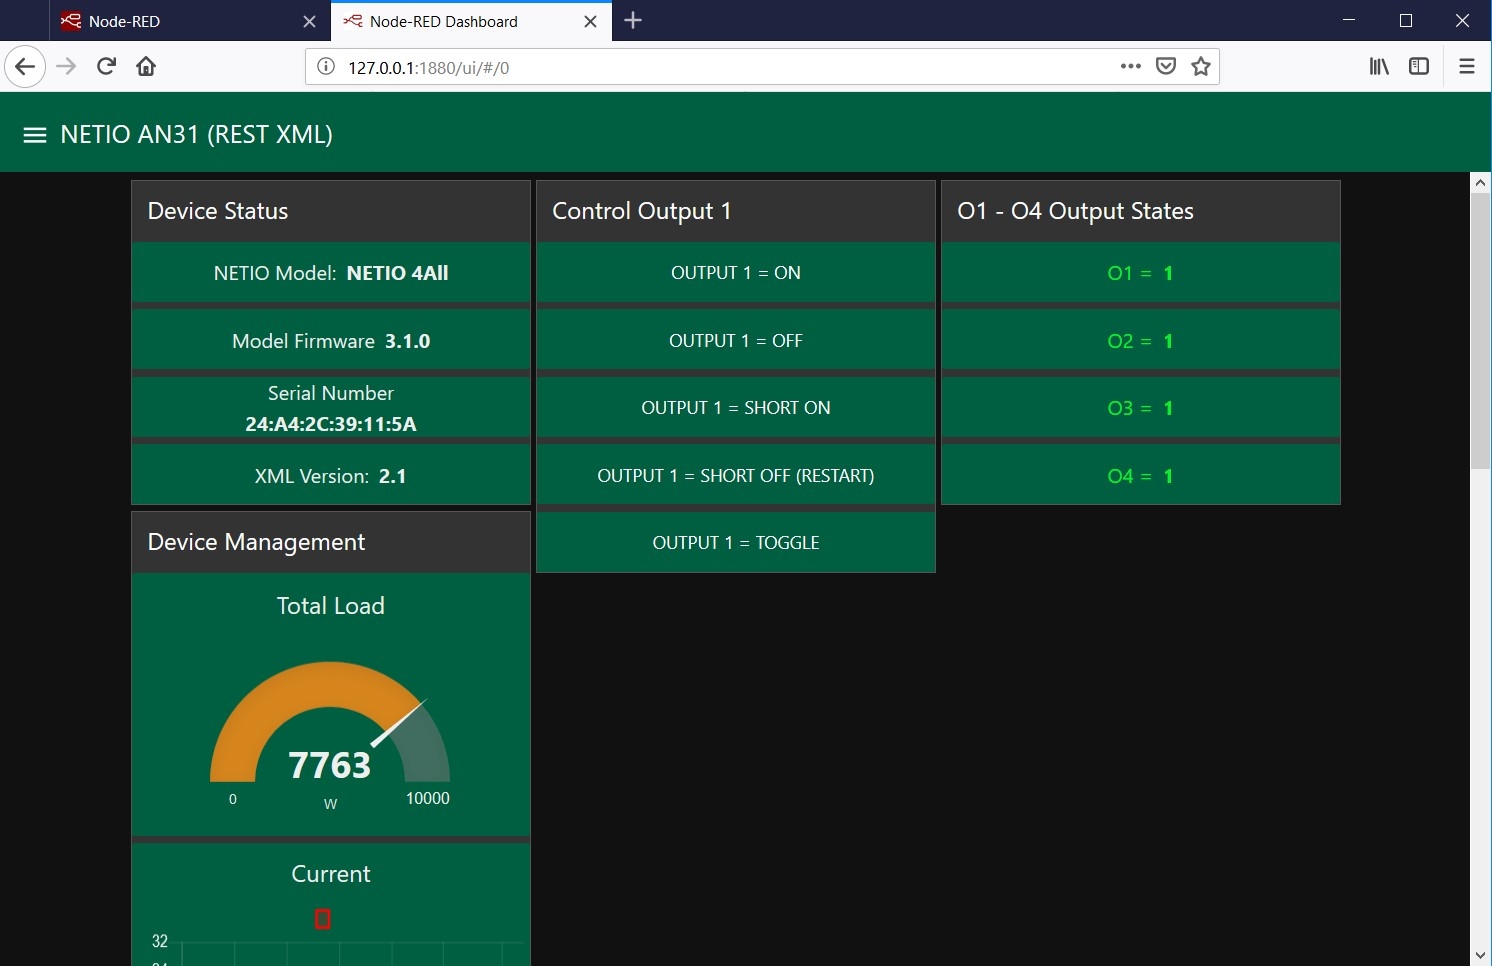Click the Total Load gauge
The image size is (1492, 966).
[330, 722]
